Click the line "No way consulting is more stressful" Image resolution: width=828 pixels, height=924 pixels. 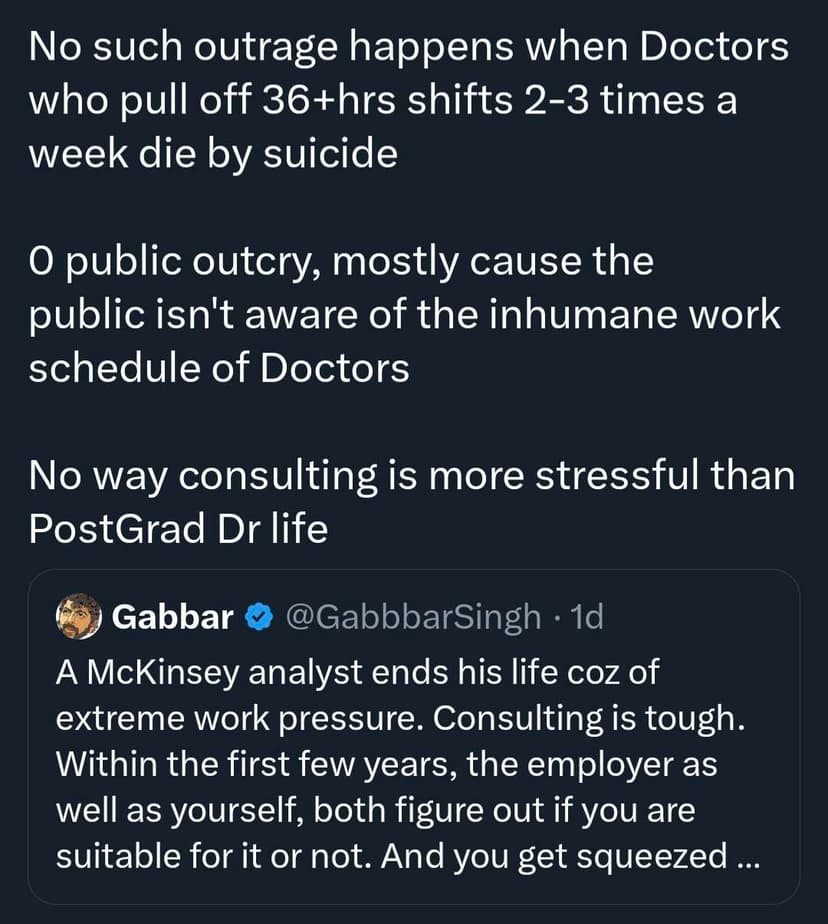click(412, 475)
